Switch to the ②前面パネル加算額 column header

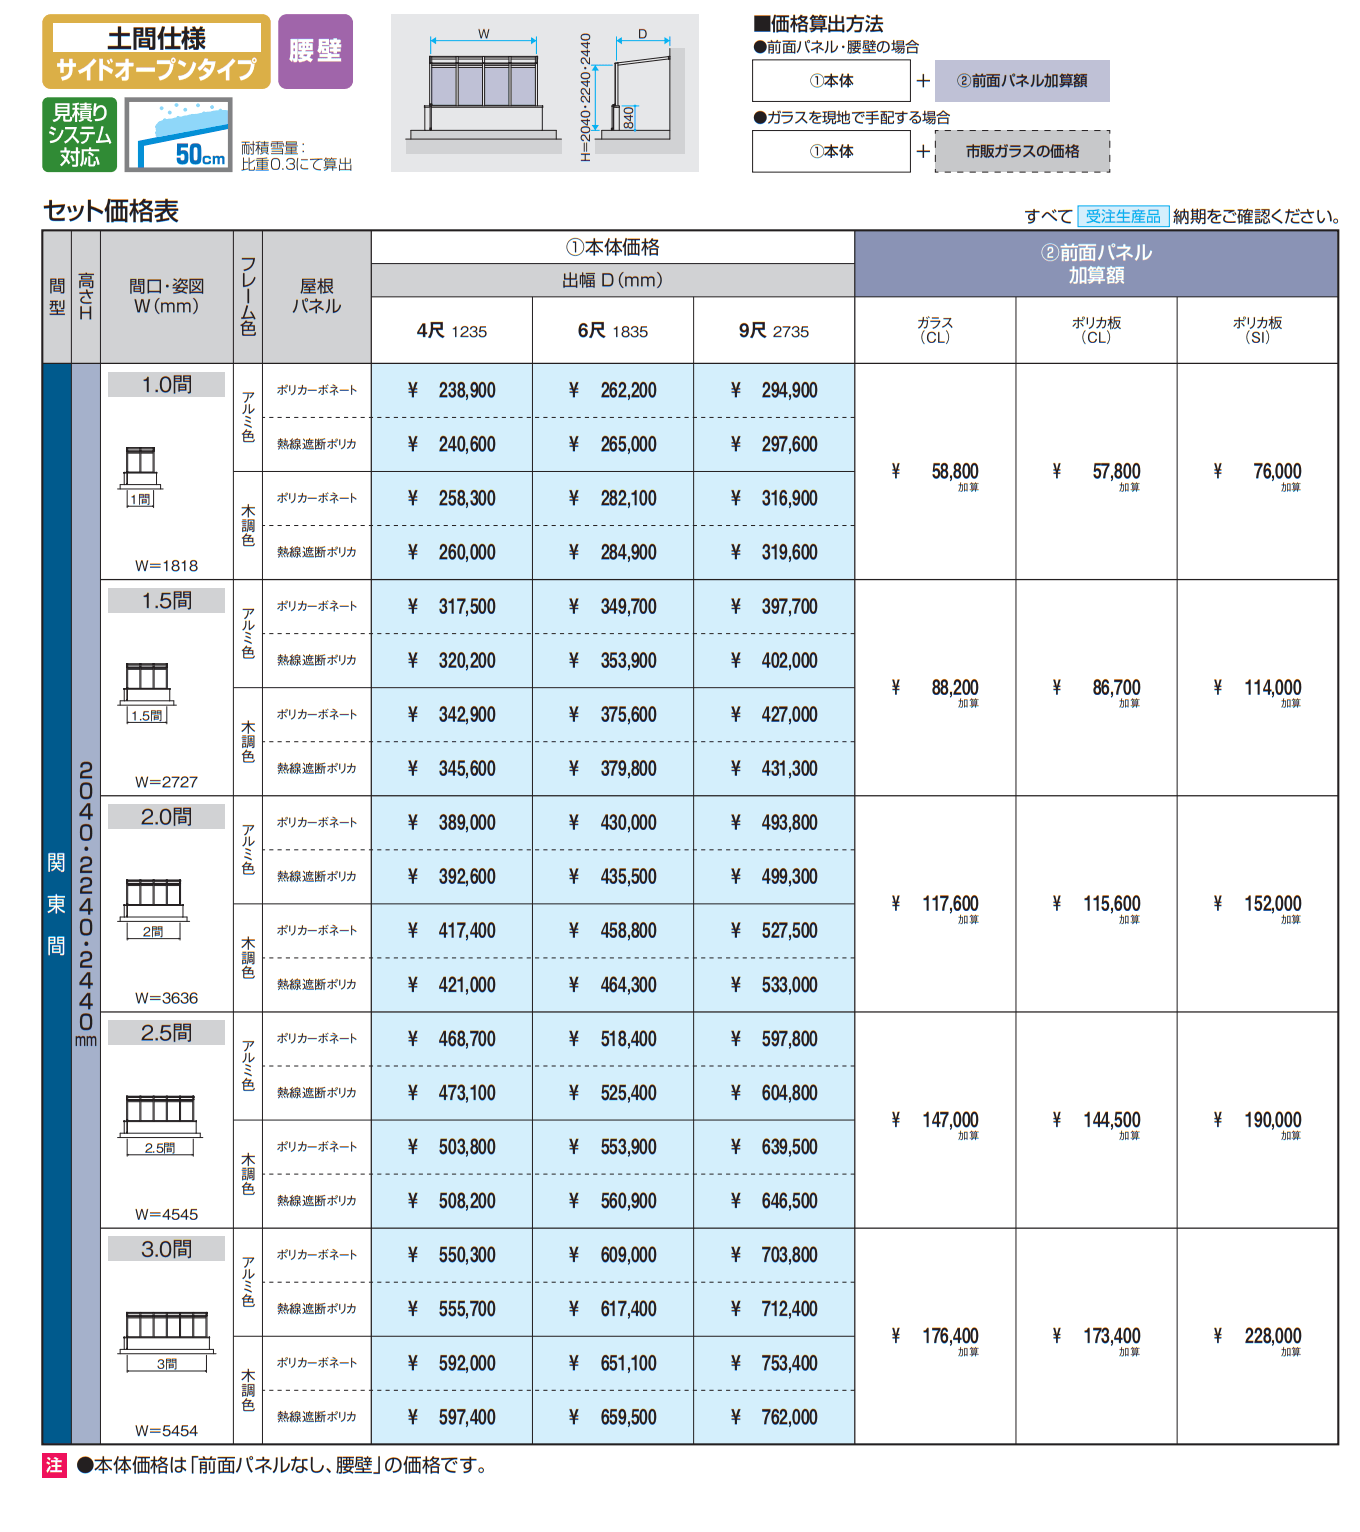click(1100, 260)
